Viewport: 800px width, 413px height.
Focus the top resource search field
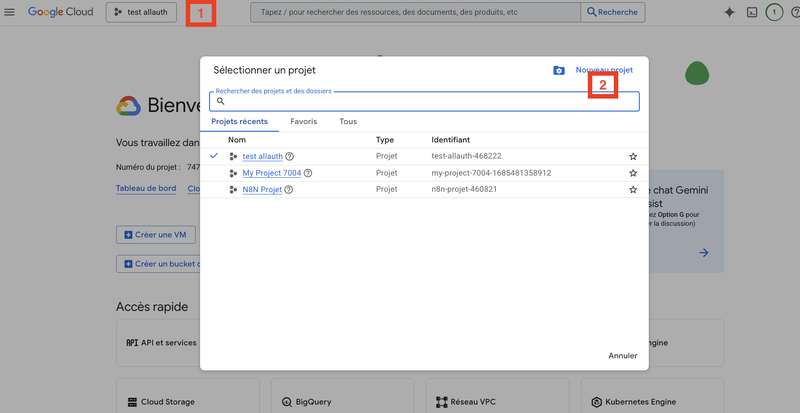415,12
